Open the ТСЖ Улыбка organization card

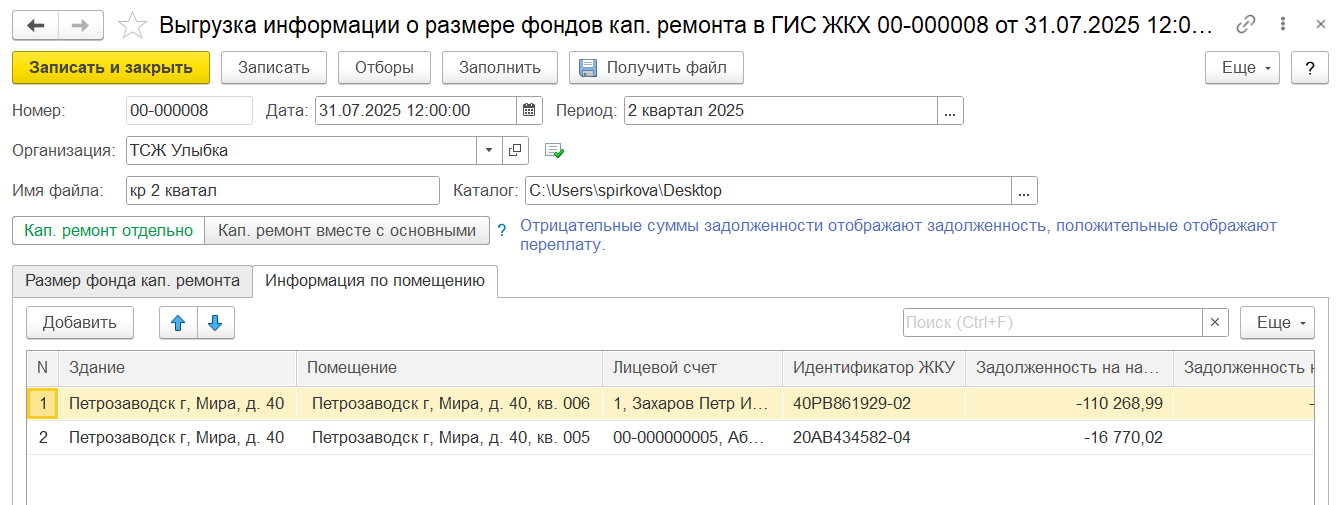[515, 151]
